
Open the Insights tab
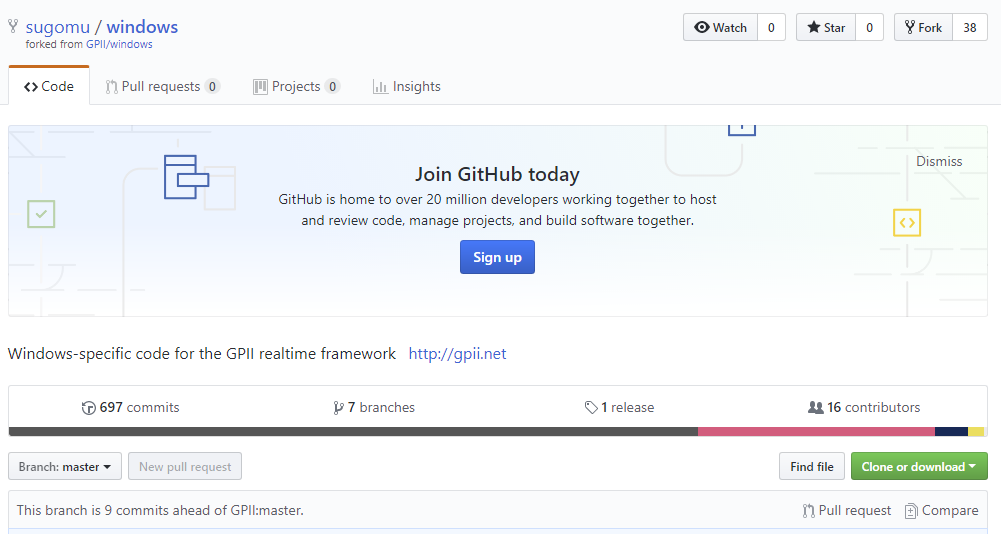tap(407, 86)
